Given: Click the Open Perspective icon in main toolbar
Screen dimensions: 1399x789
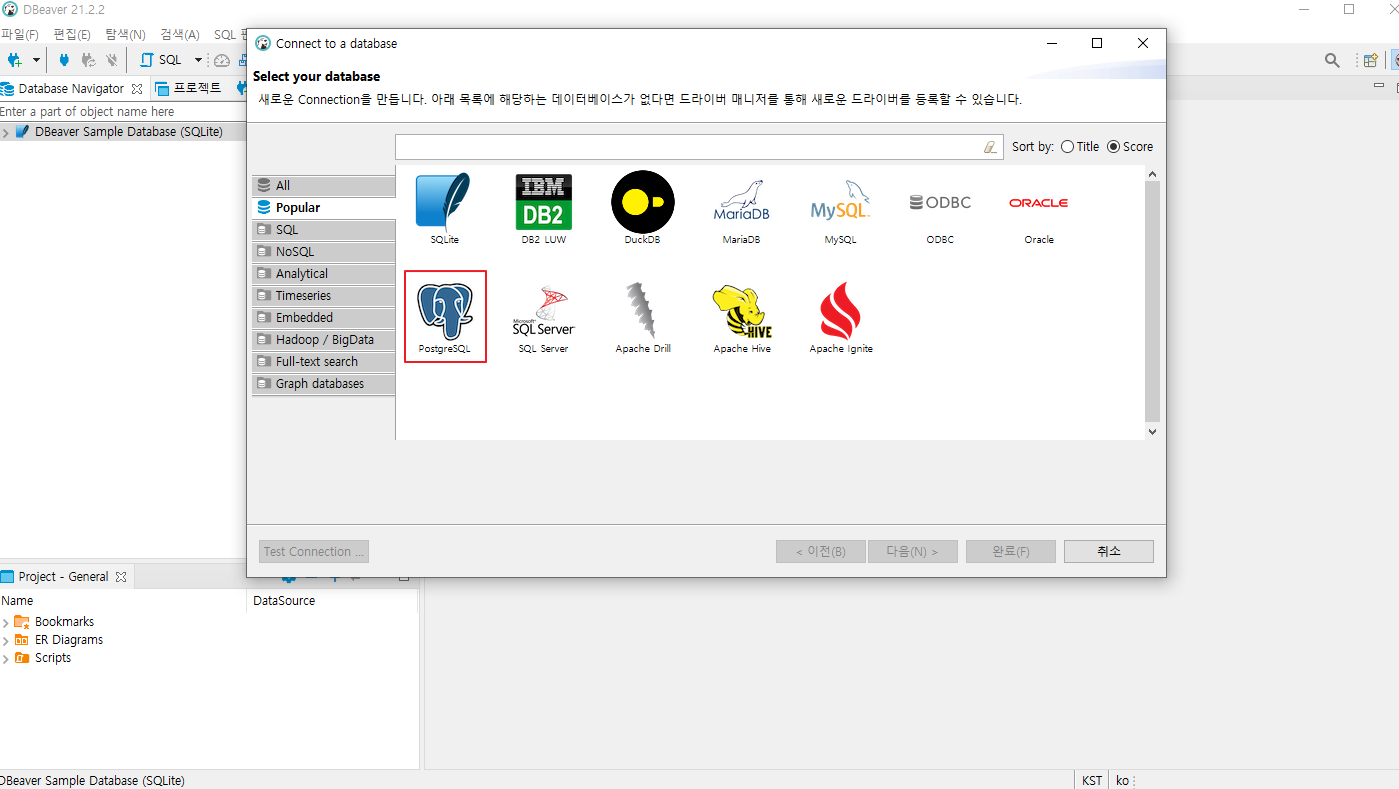Looking at the screenshot, I should (1371, 60).
